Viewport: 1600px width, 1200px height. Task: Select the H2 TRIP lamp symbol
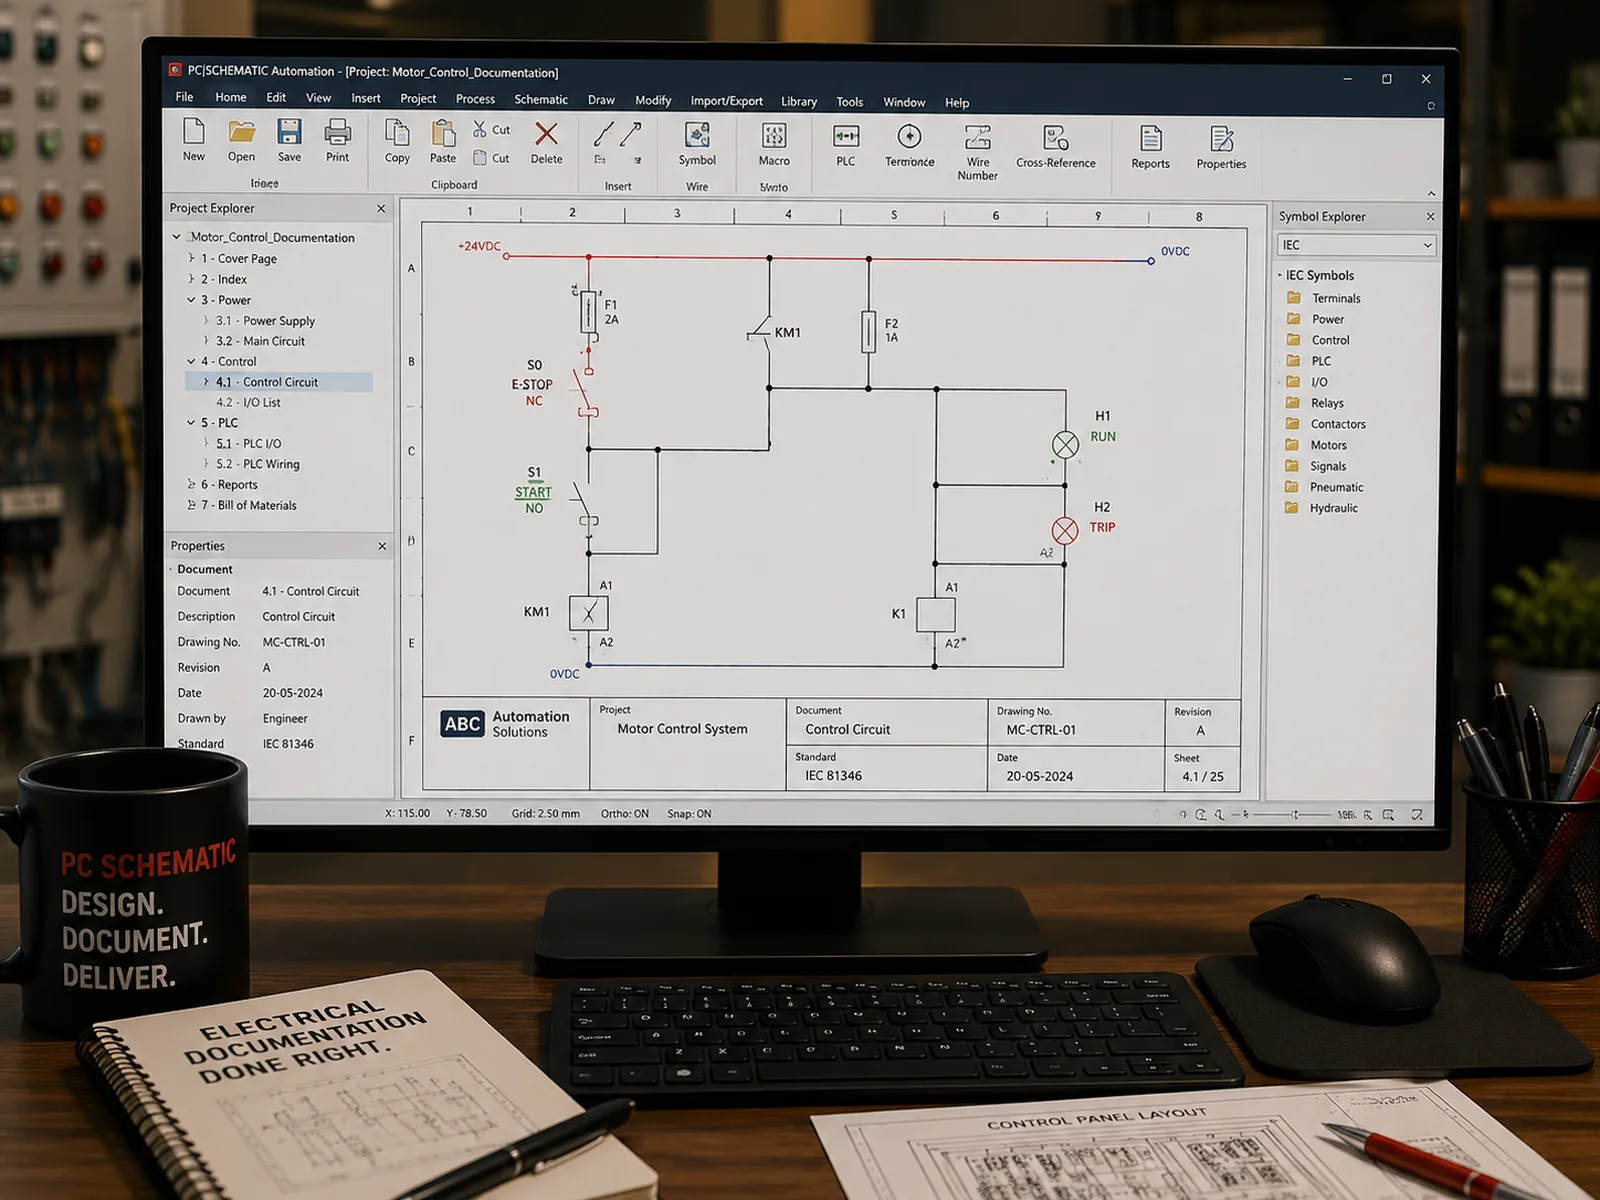[x=1065, y=531]
